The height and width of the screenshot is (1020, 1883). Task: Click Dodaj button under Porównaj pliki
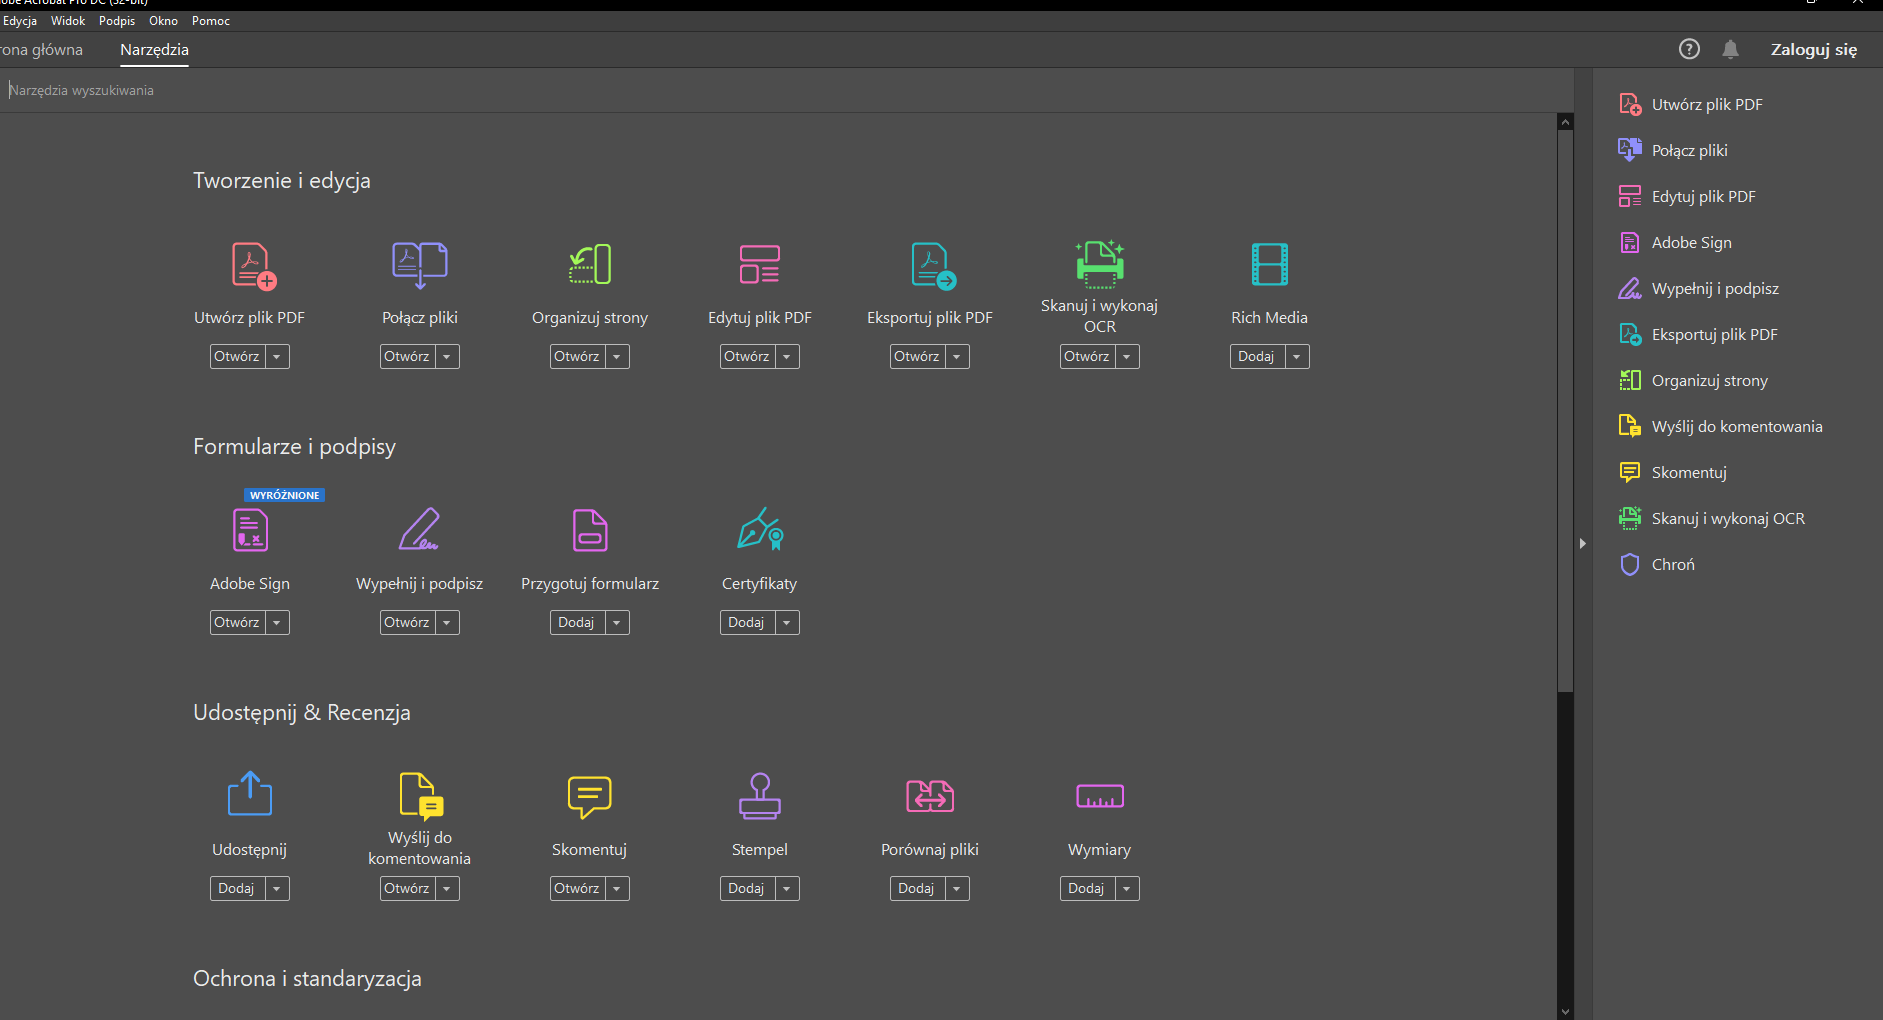pos(918,888)
